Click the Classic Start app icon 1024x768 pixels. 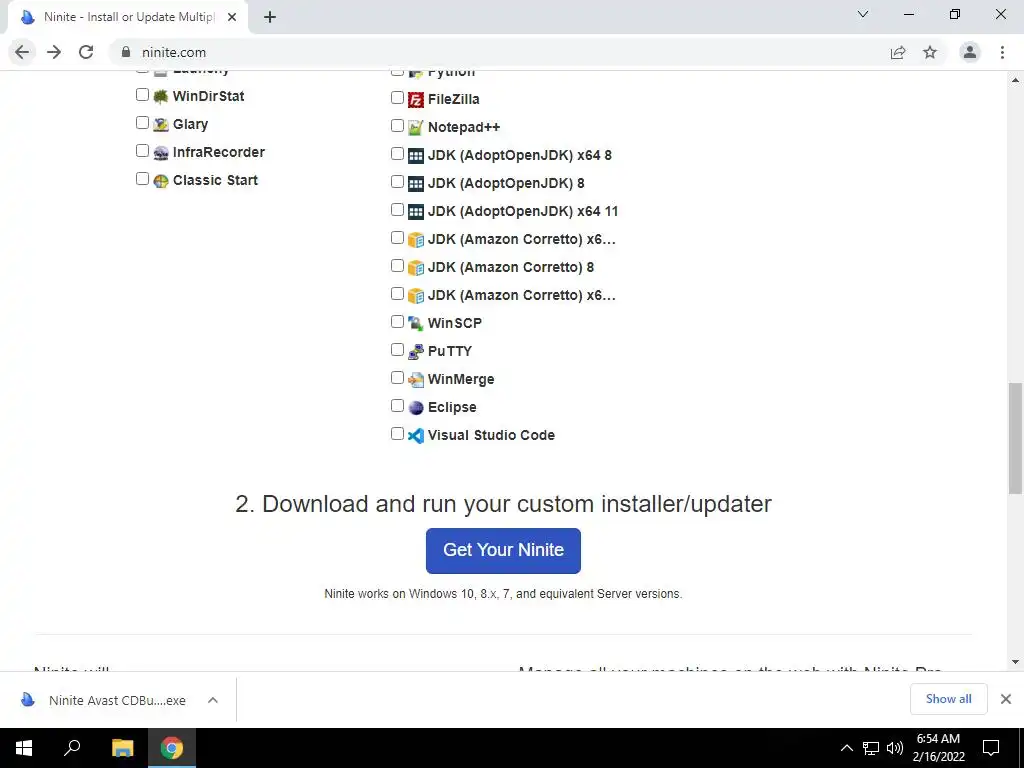(x=161, y=181)
